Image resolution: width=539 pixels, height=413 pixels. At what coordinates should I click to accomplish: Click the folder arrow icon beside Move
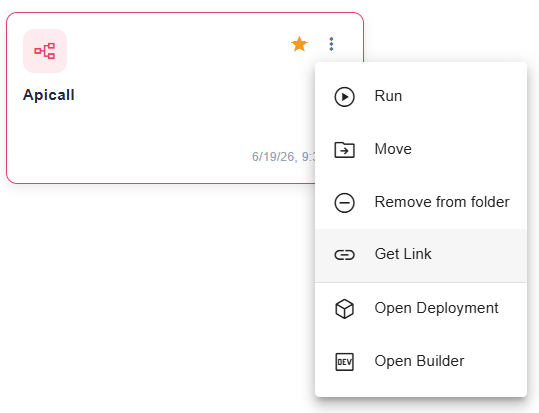click(x=344, y=150)
